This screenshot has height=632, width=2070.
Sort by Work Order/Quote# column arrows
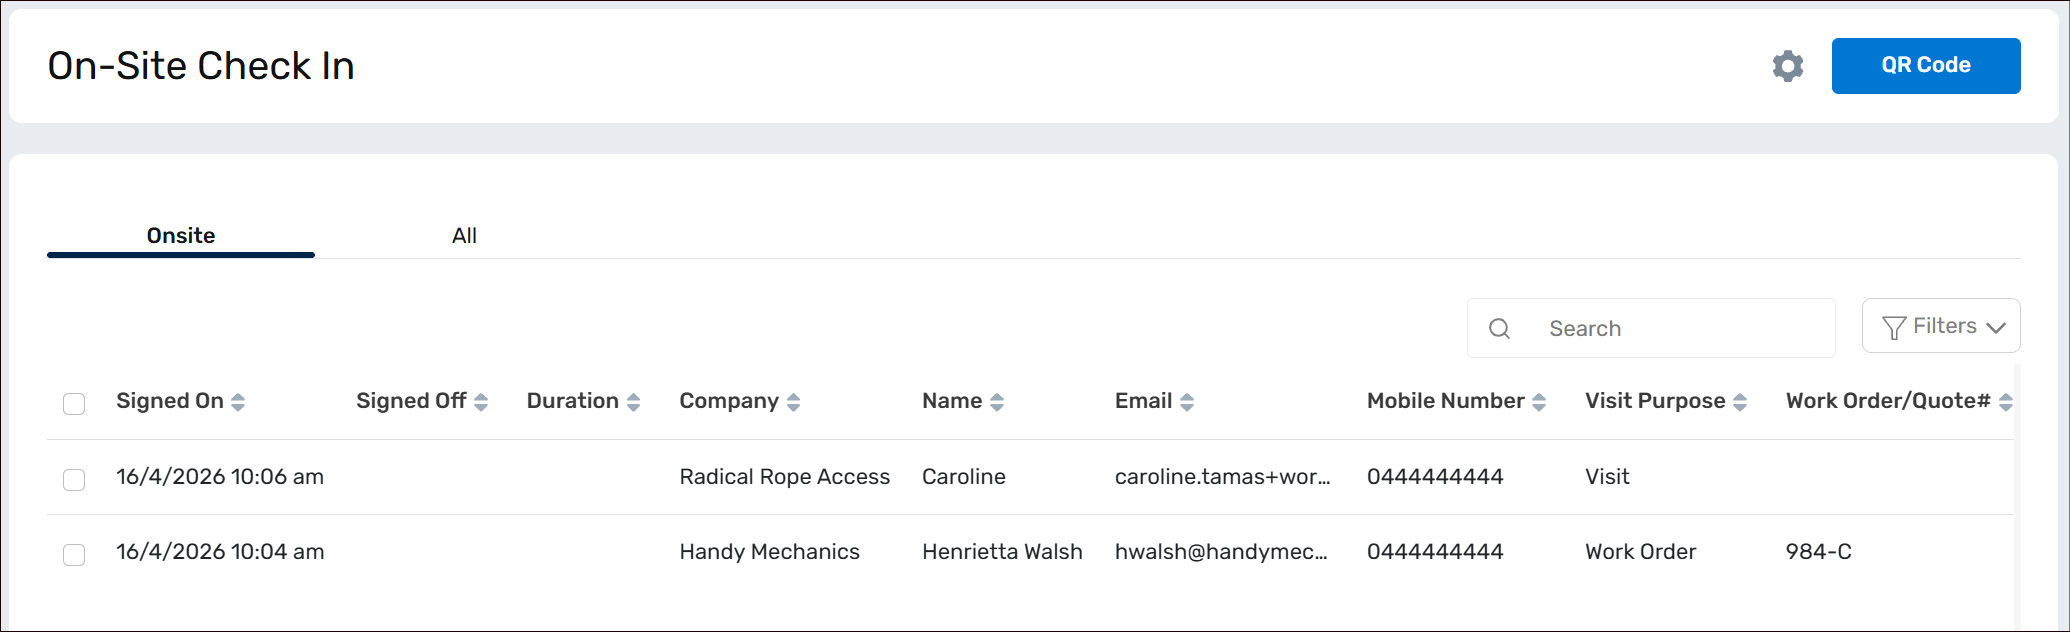(2005, 402)
